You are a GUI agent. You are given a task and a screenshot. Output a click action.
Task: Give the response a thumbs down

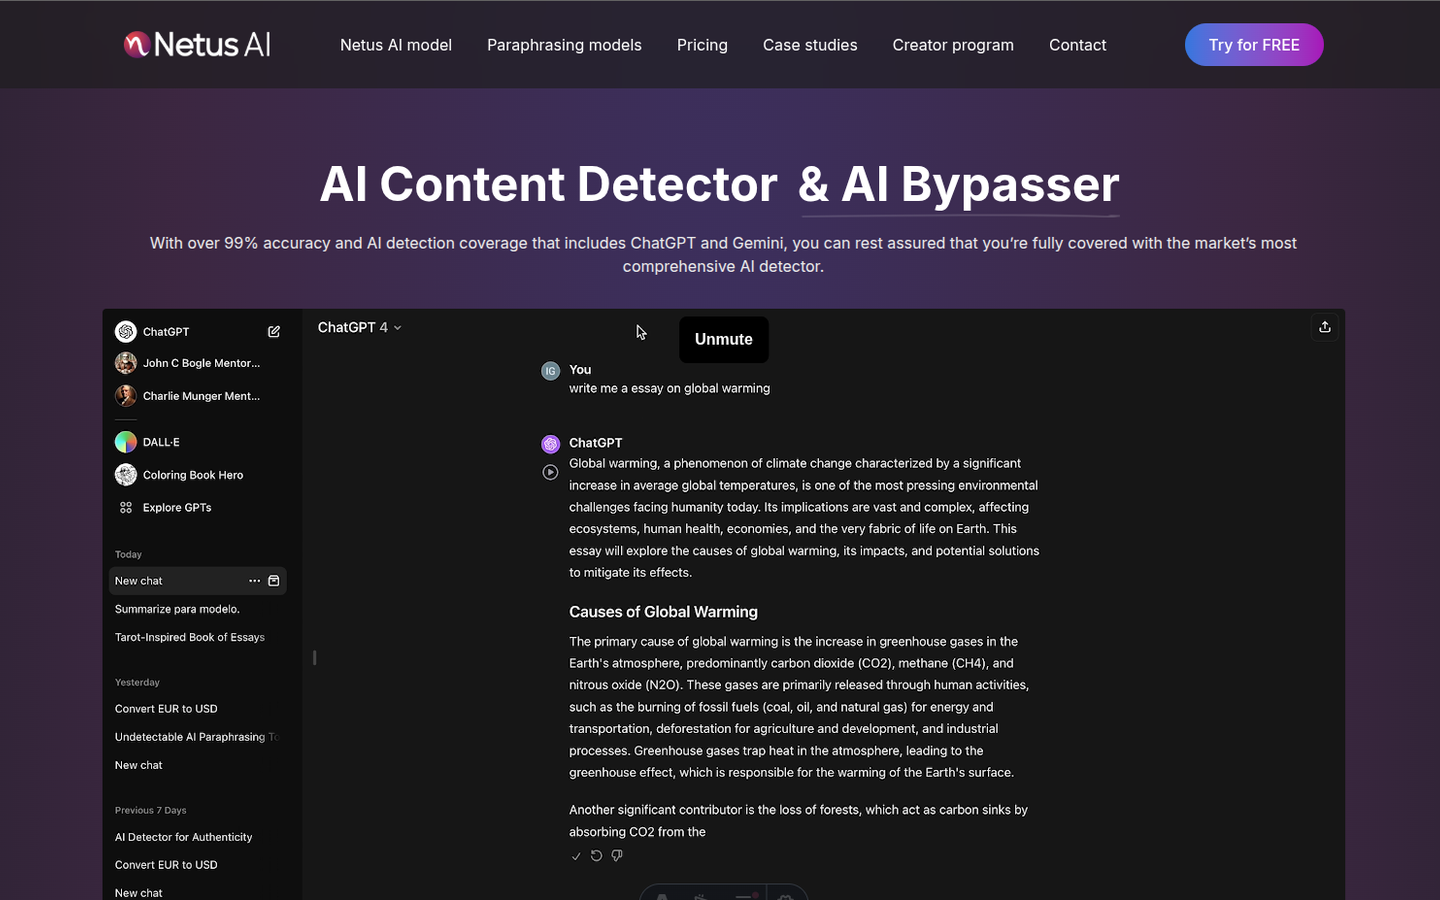click(617, 856)
